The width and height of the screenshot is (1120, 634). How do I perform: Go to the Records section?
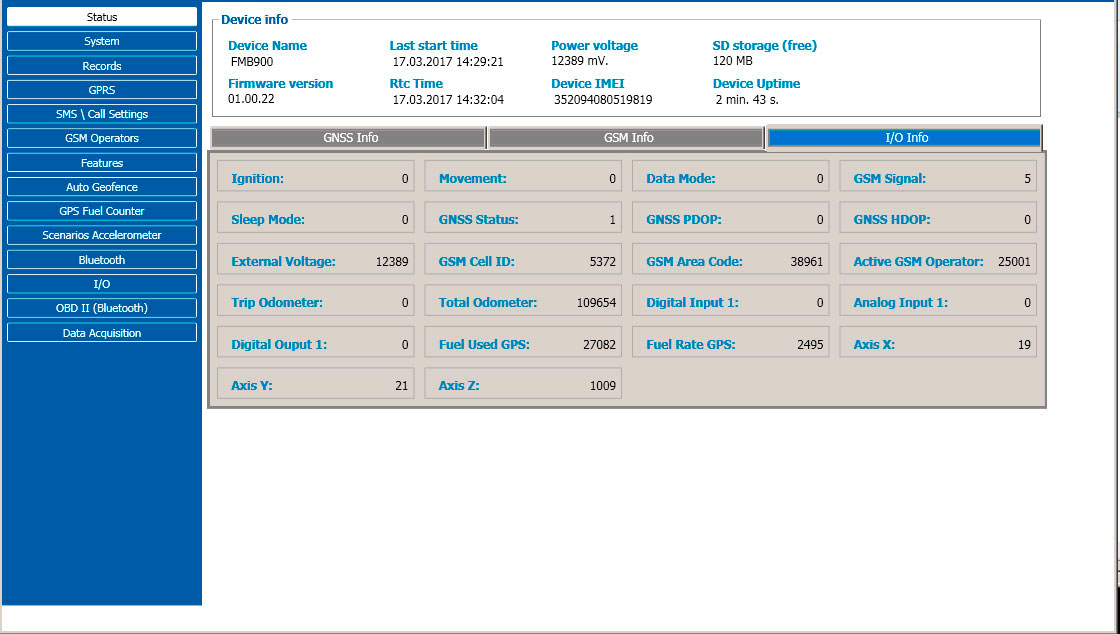pyautogui.click(x=101, y=66)
